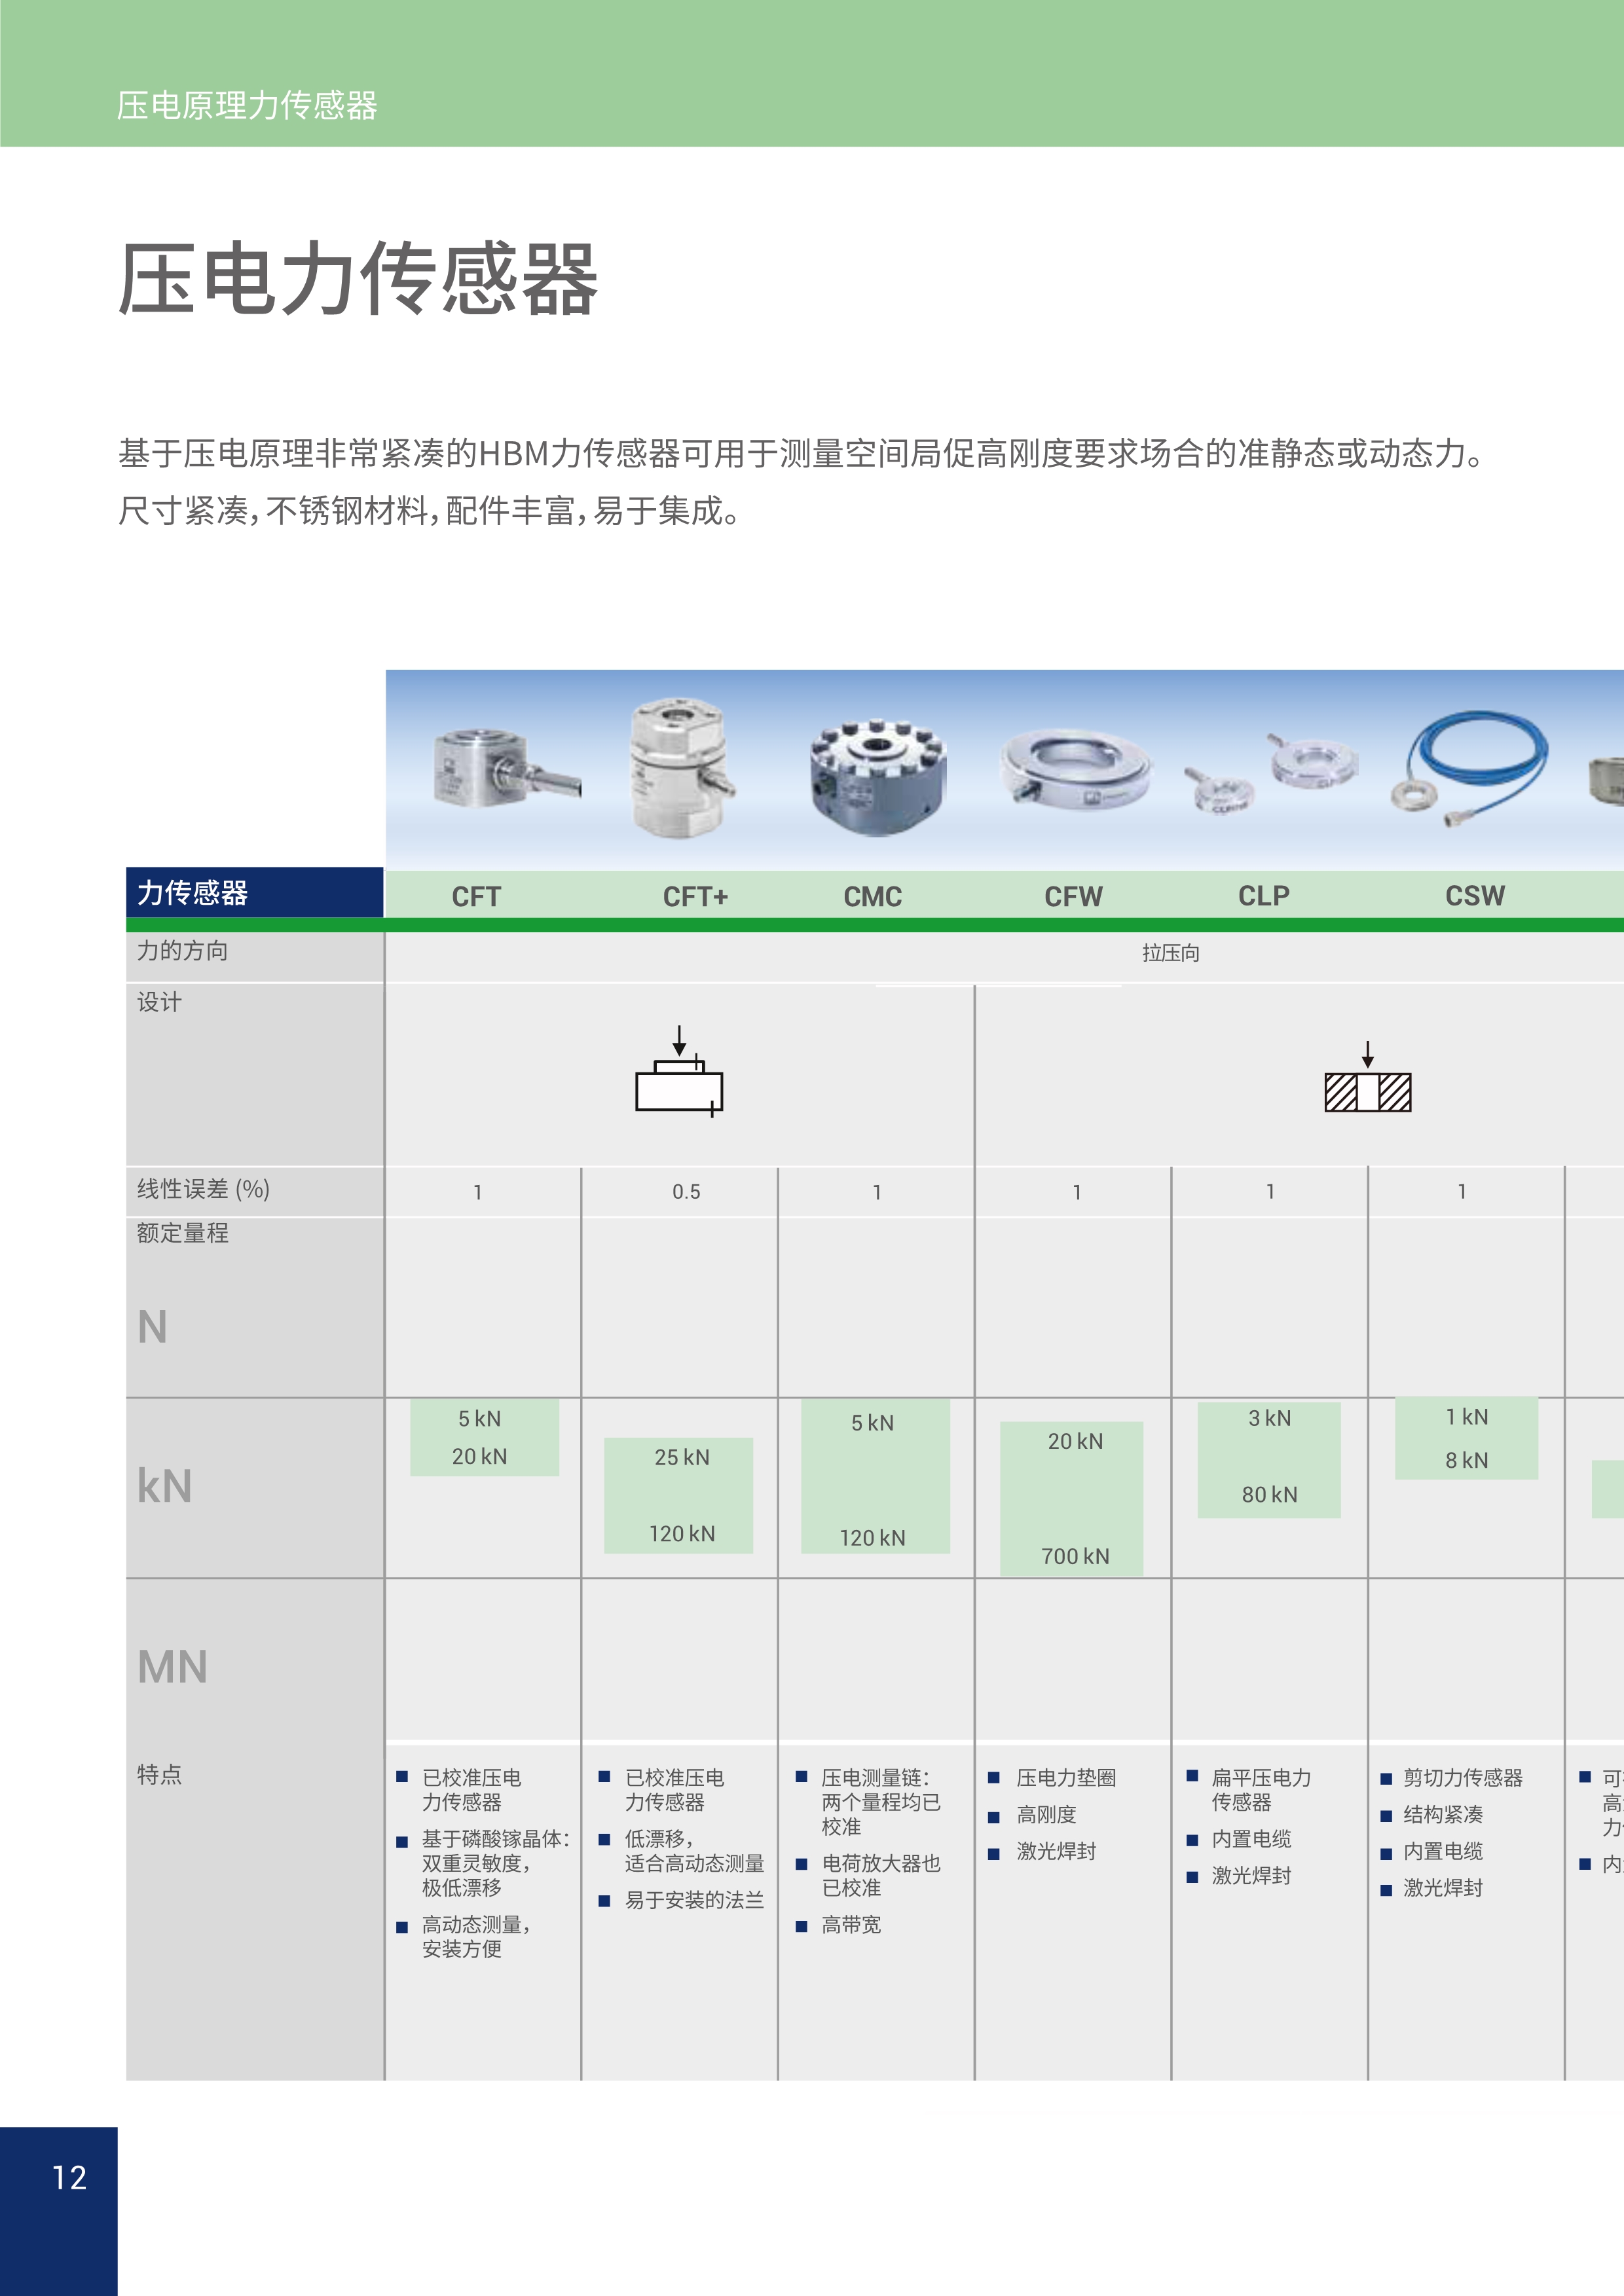This screenshot has width=1624, height=2296.
Task: Click the 压电原理力传感器 header banner text
Action: 247,105
